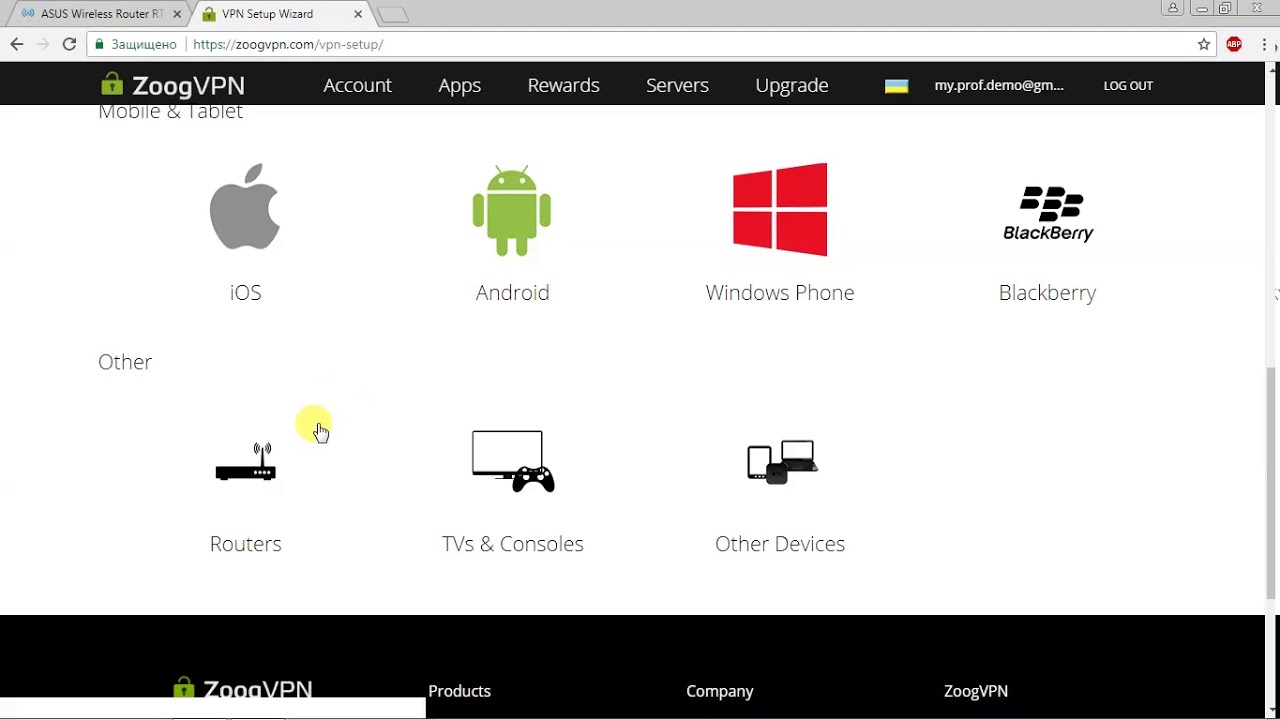The height and width of the screenshot is (720, 1280).
Task: Click the footer Company heading
Action: tap(720, 691)
